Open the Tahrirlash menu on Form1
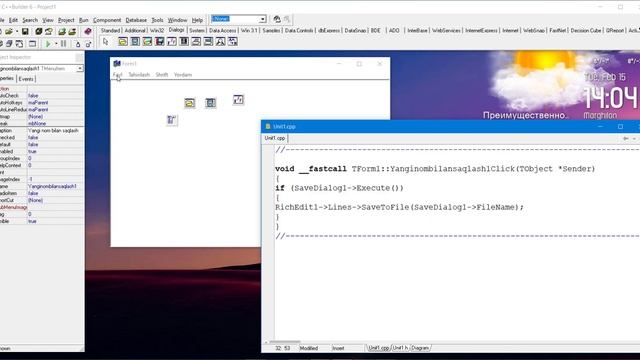Image resolution: width=640 pixels, height=360 pixels. click(x=139, y=75)
